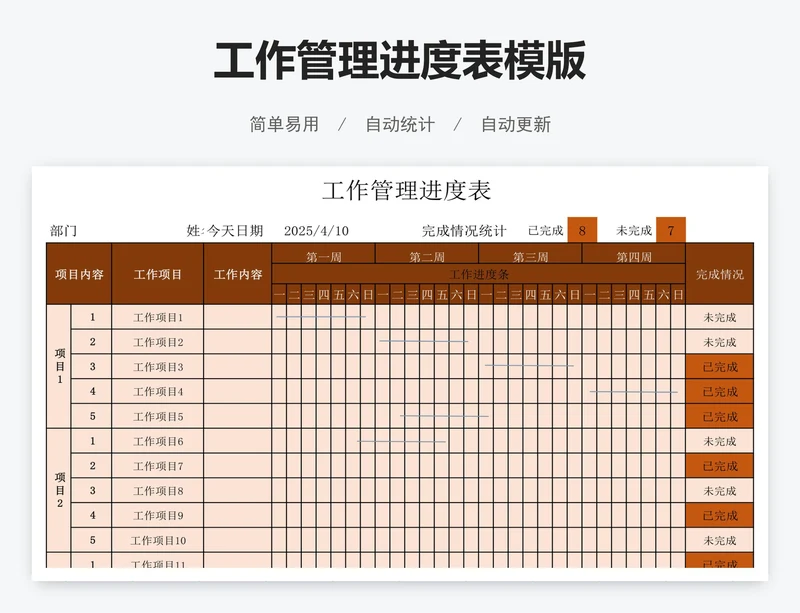The height and width of the screenshot is (613, 800).
Task: Click the 工作管理进度表 sheet title
Action: coord(406,190)
